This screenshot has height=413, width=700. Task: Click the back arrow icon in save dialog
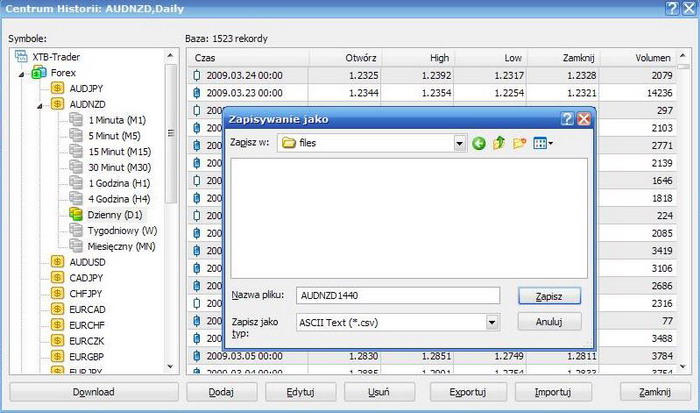click(x=479, y=143)
